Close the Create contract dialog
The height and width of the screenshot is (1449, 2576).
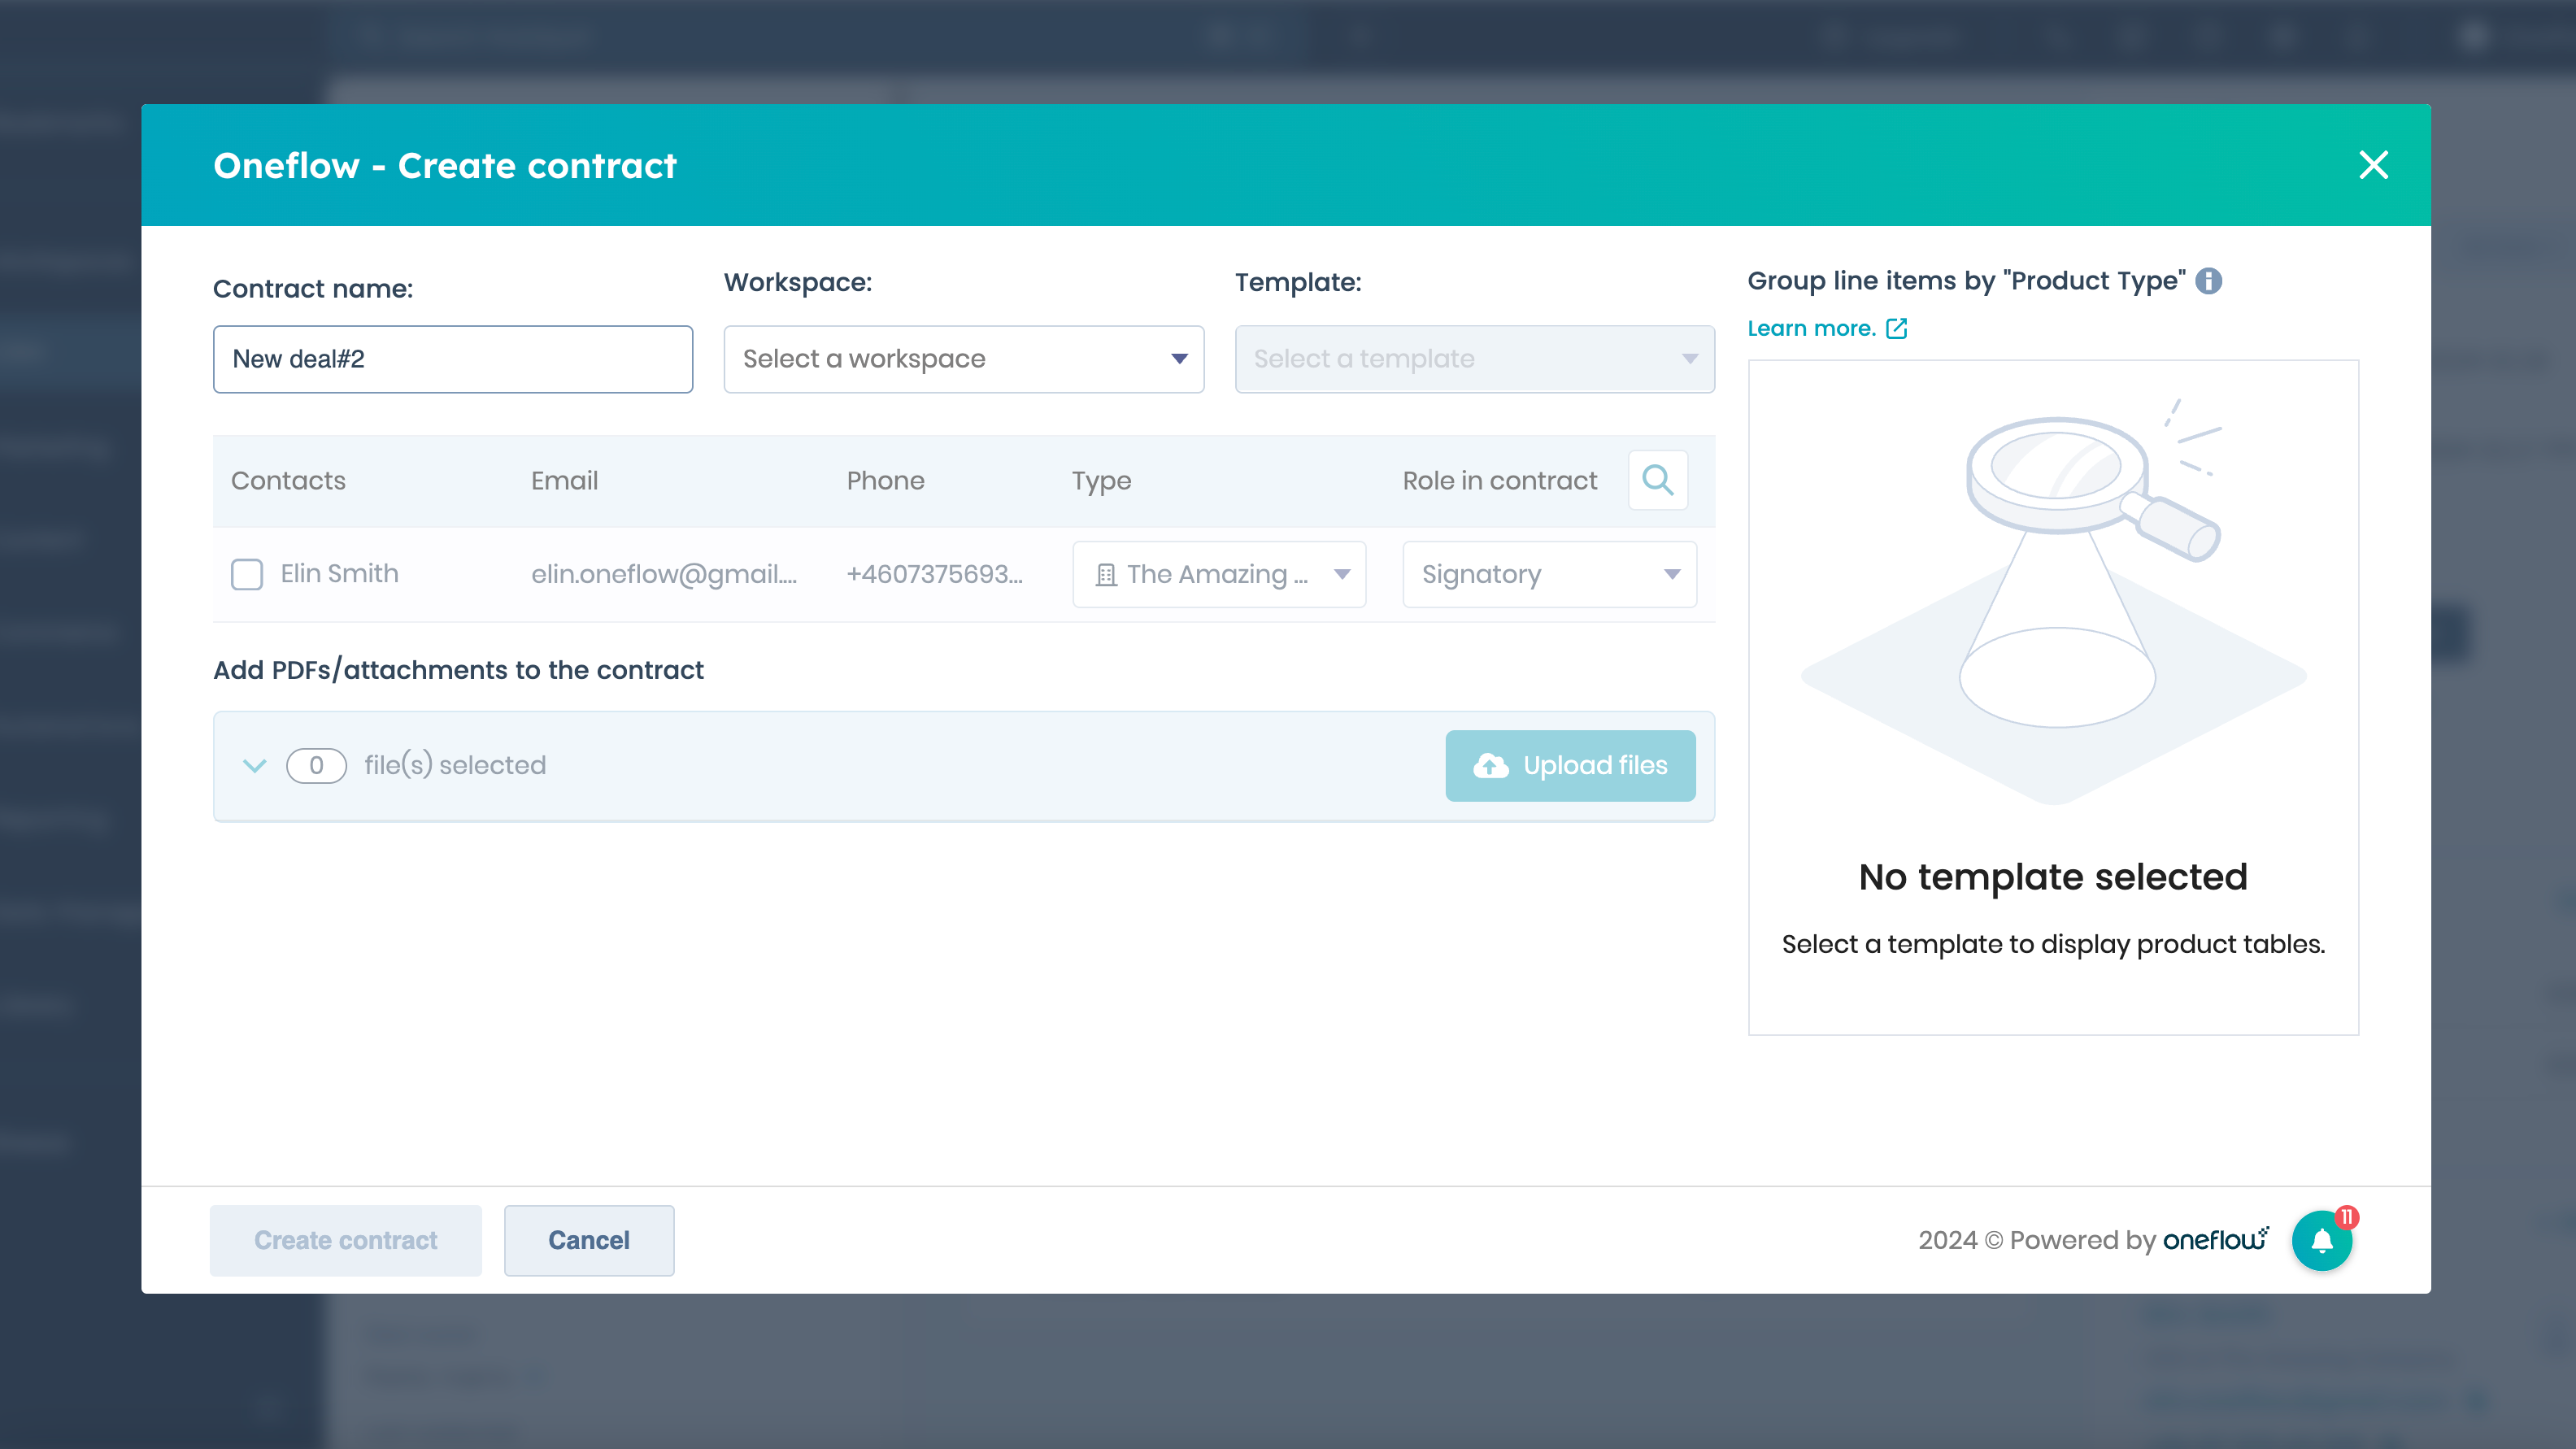click(2373, 165)
